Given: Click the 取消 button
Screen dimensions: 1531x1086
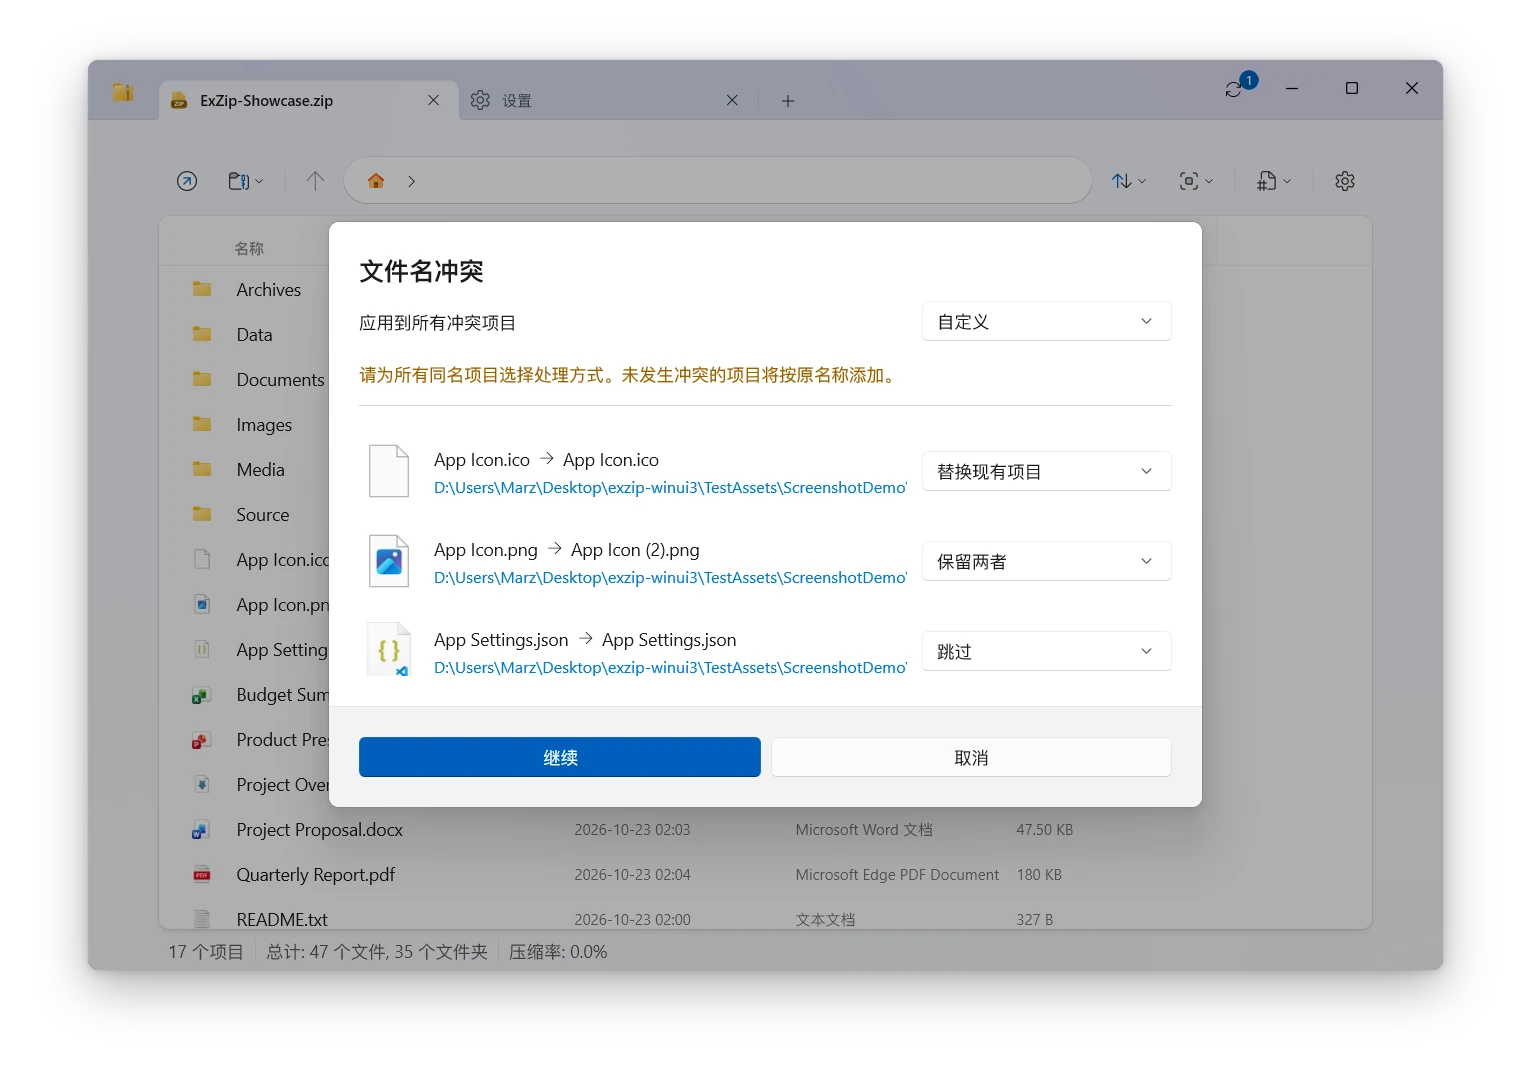Looking at the screenshot, I should (971, 757).
